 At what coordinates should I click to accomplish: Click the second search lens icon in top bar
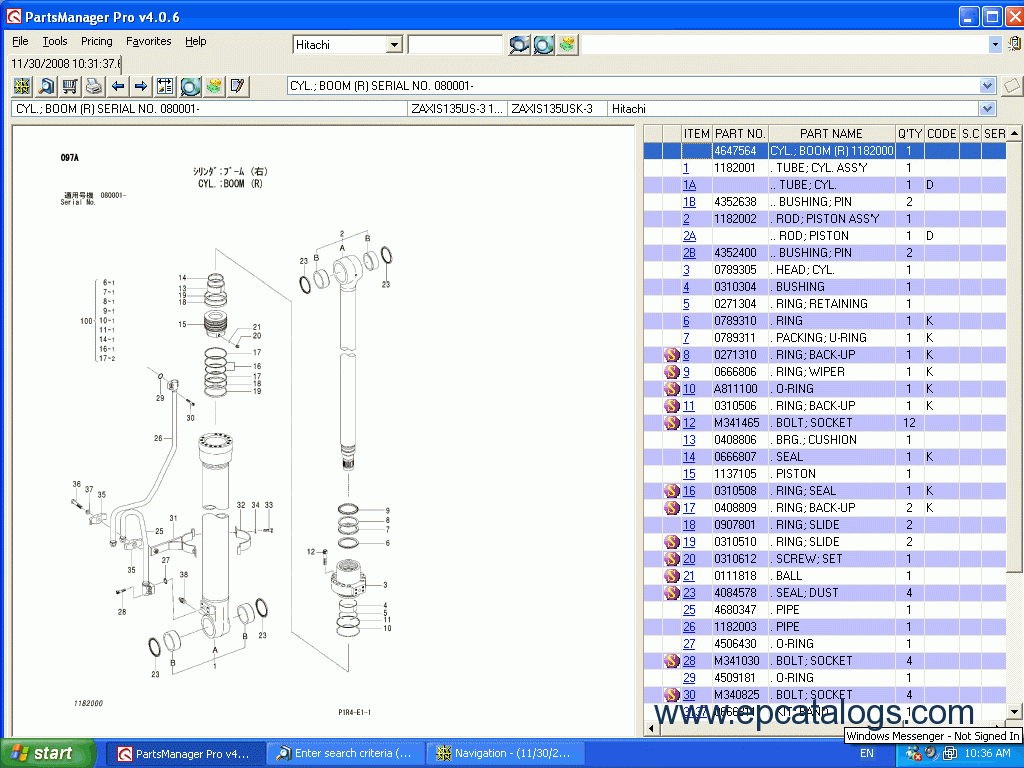pyautogui.click(x=543, y=44)
